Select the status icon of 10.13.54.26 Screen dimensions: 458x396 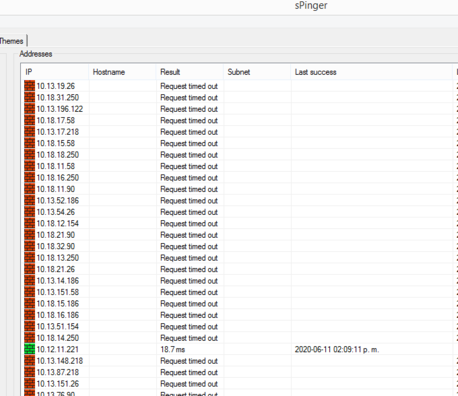point(29,212)
